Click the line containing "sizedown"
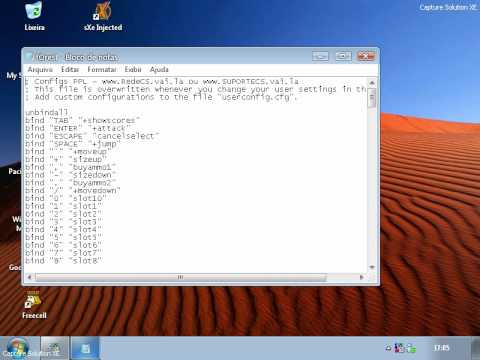480x360 pixels. (x=70, y=175)
